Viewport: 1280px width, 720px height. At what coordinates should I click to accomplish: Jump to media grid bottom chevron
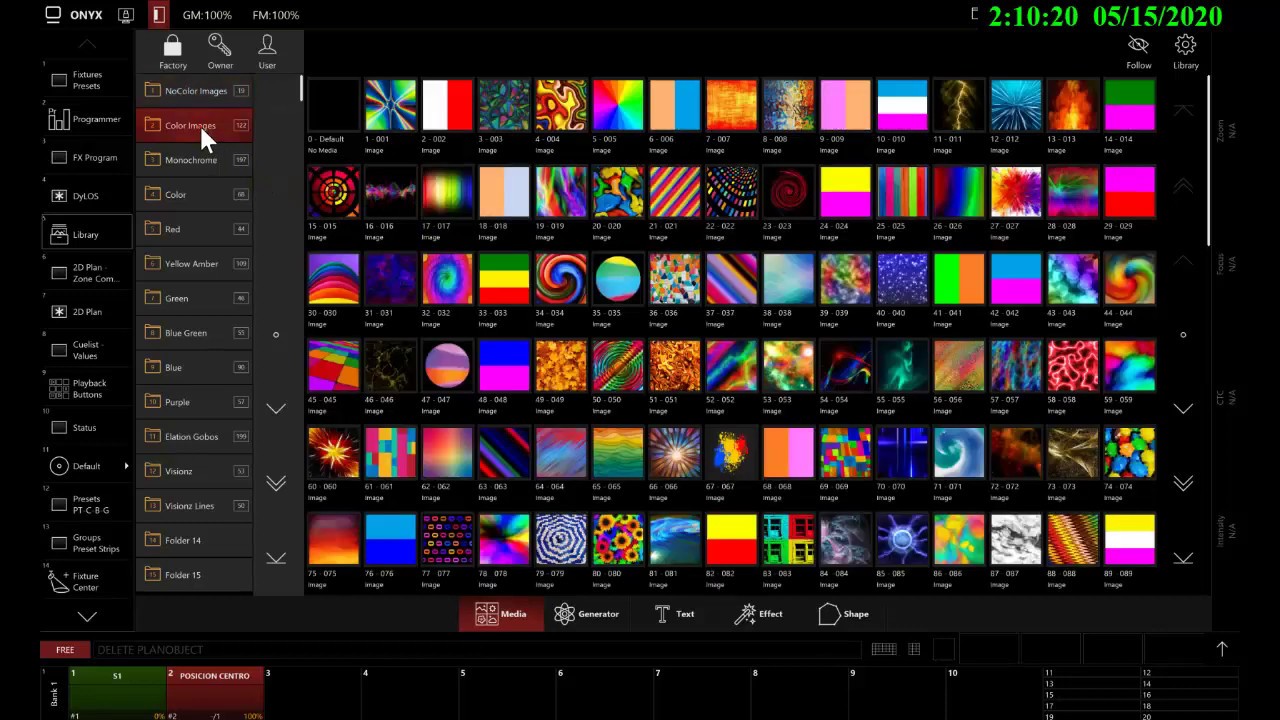click(x=1183, y=558)
